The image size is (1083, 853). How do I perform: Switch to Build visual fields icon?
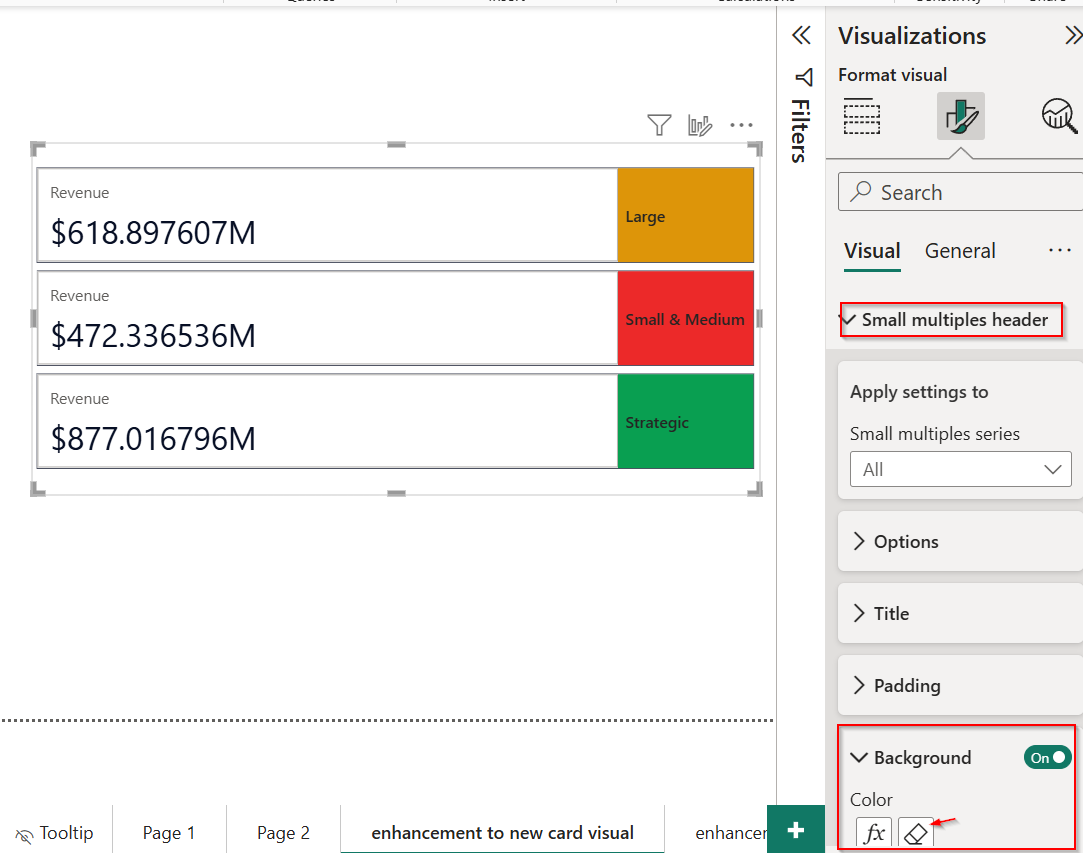tap(862, 116)
